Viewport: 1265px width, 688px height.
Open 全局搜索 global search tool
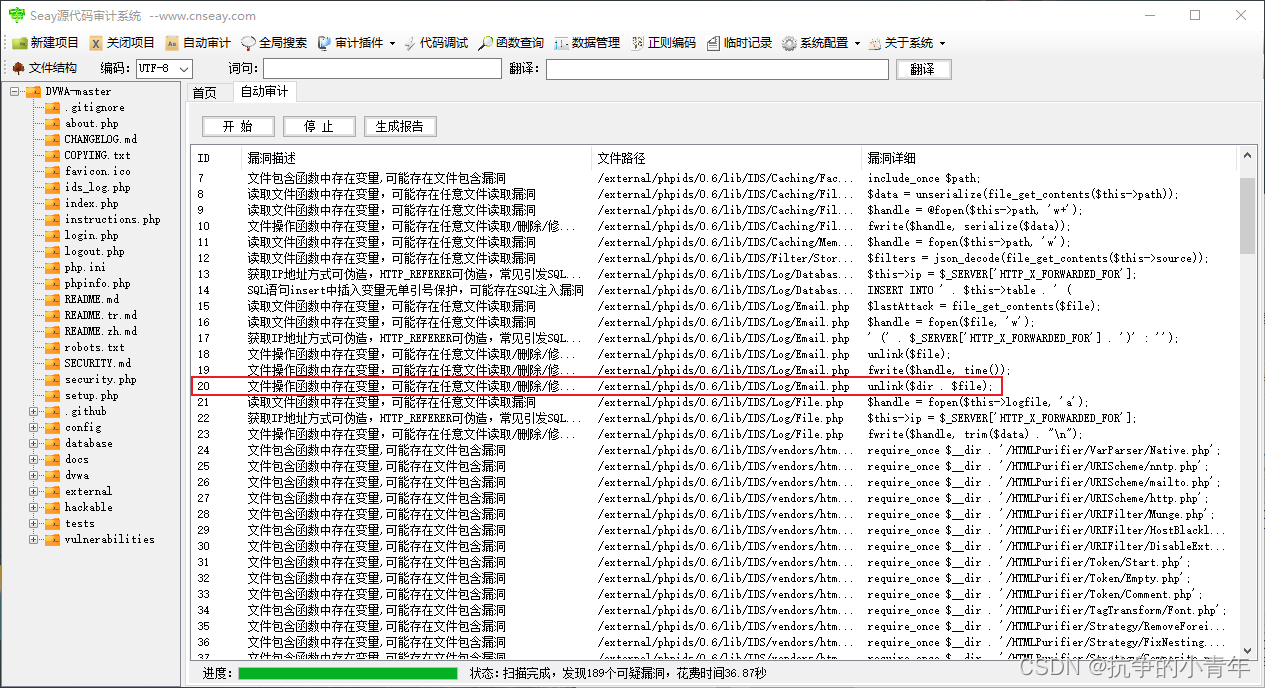pos(274,43)
